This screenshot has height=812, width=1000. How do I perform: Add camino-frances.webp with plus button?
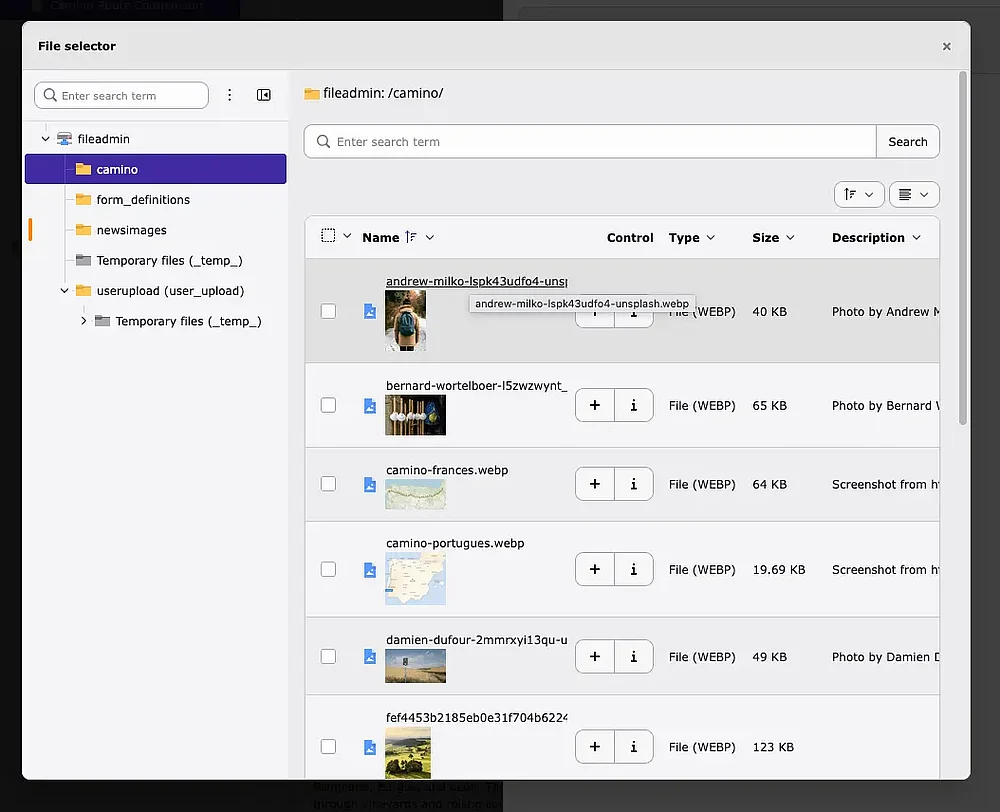click(x=595, y=484)
